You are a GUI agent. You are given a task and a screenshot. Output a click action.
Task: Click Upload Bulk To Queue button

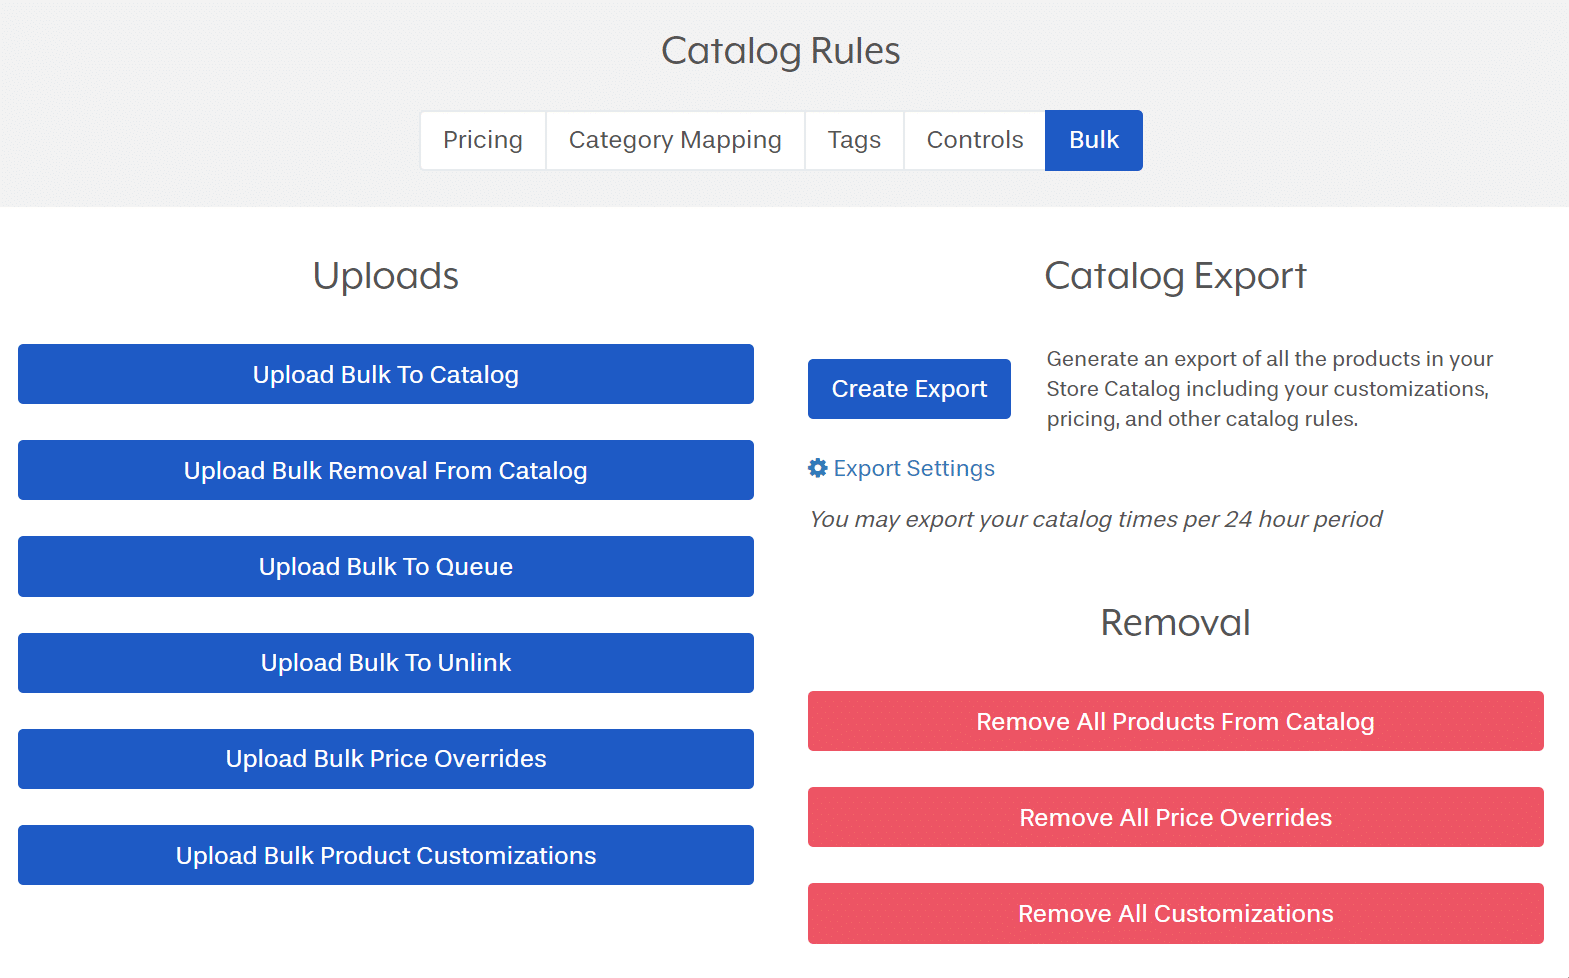point(386,566)
